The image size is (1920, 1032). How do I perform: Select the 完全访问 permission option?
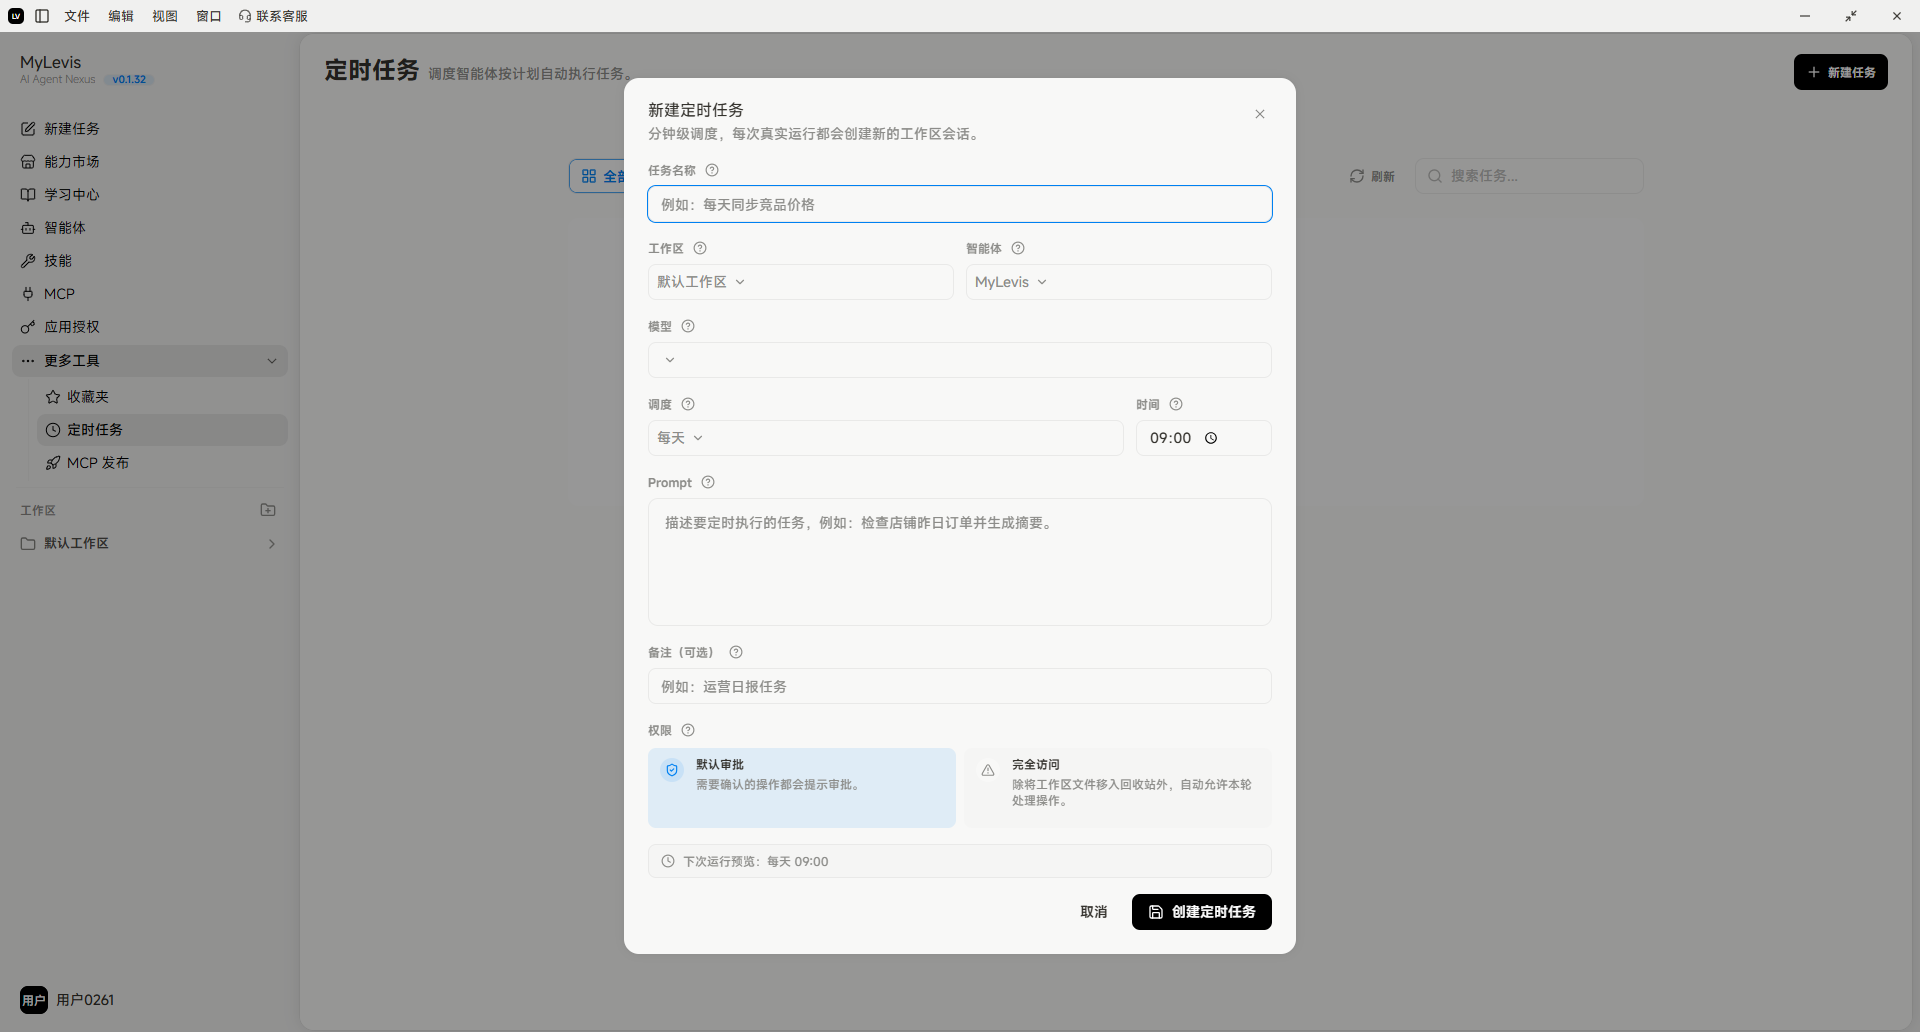coord(1118,788)
